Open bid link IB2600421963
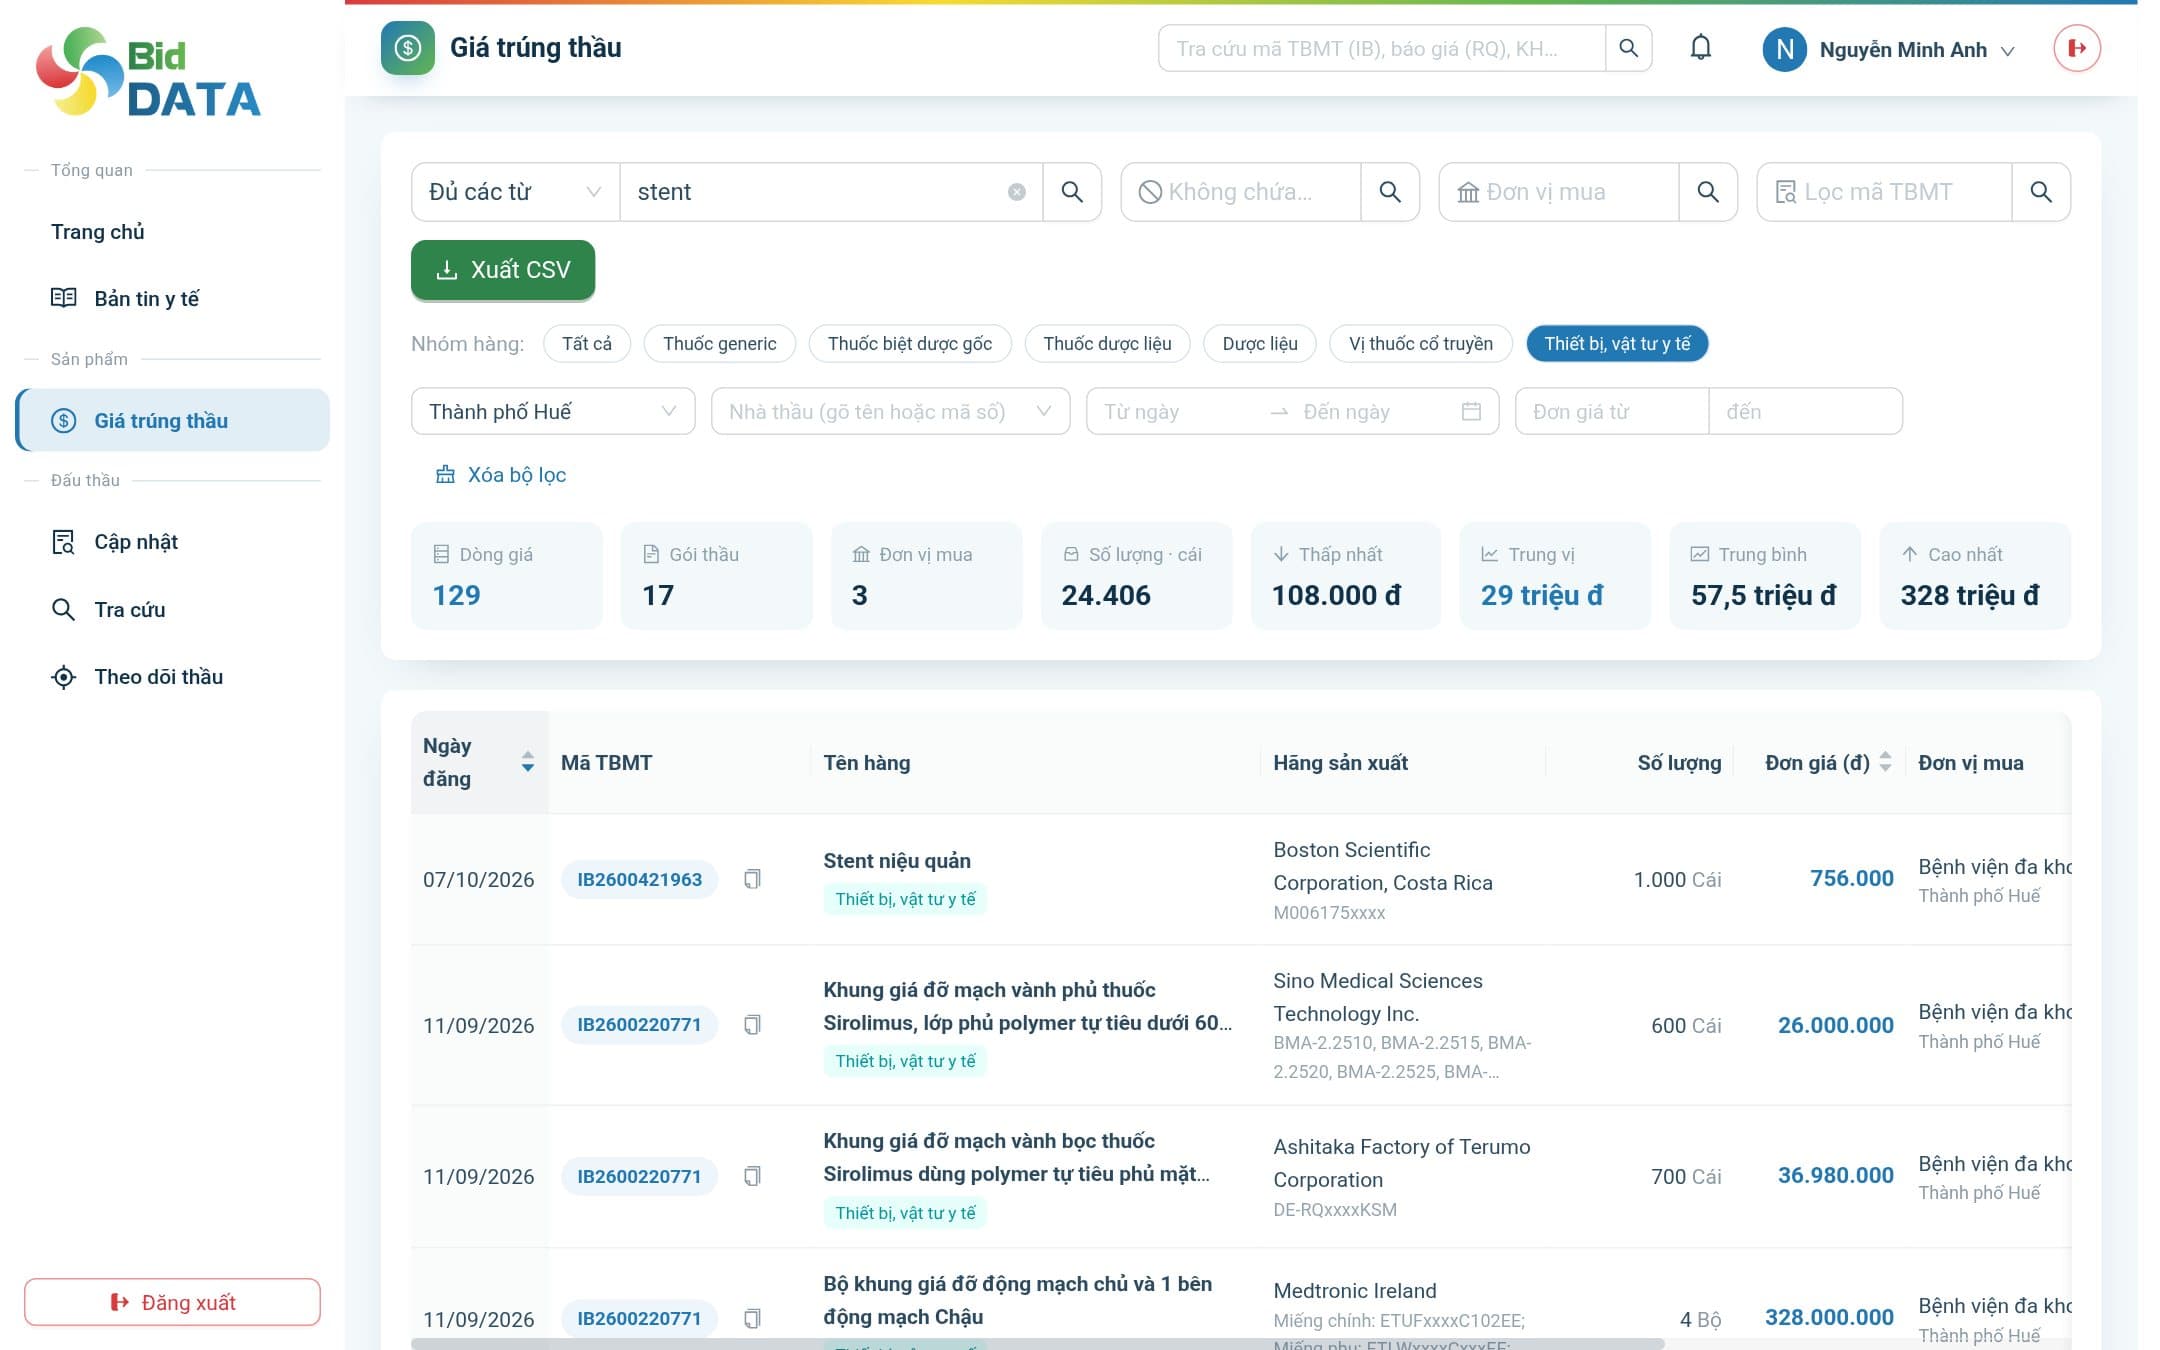2160x1350 pixels. point(639,879)
